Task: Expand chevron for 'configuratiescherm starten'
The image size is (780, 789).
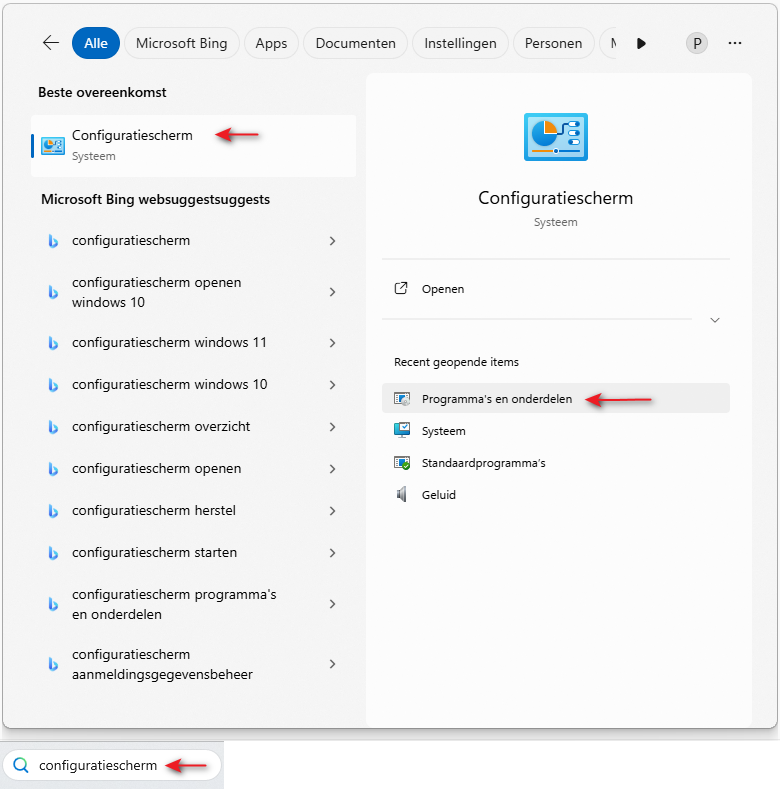Action: (x=332, y=553)
